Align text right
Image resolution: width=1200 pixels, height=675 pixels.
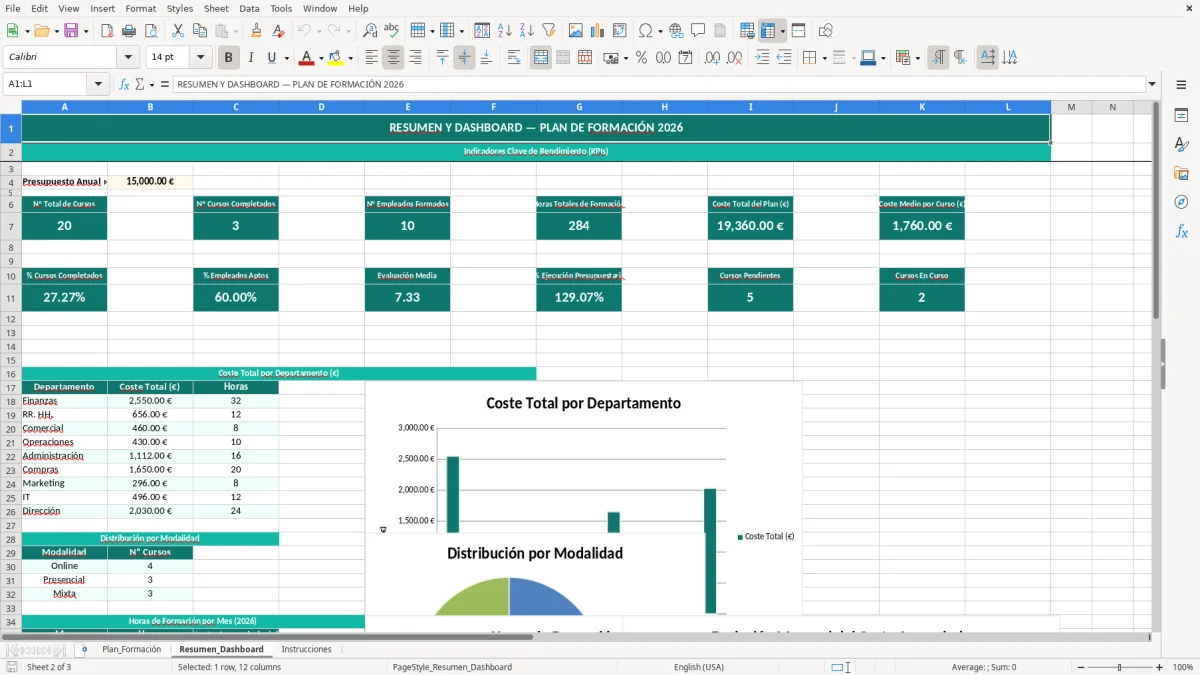415,58
